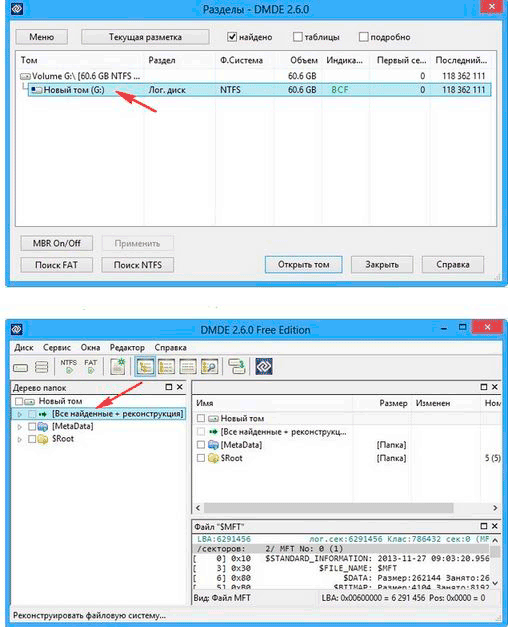The width and height of the screenshot is (508, 627).
Task: Click the recover files toolbar icon
Action: 237,366
